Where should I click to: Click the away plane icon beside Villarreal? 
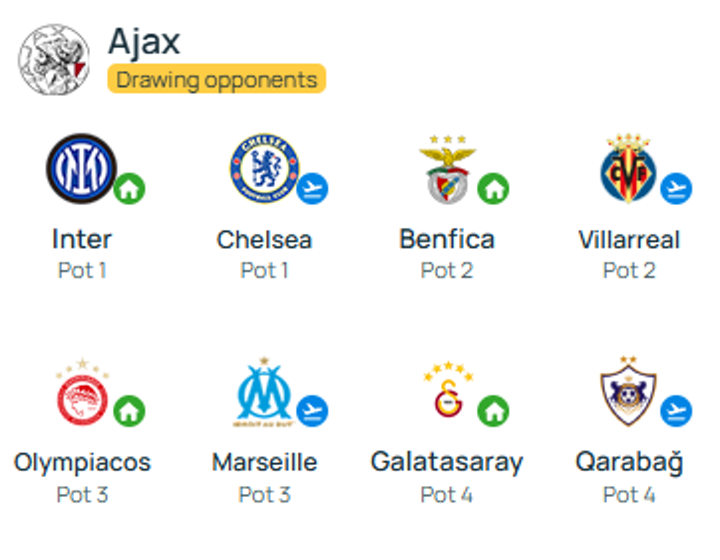coord(677,187)
